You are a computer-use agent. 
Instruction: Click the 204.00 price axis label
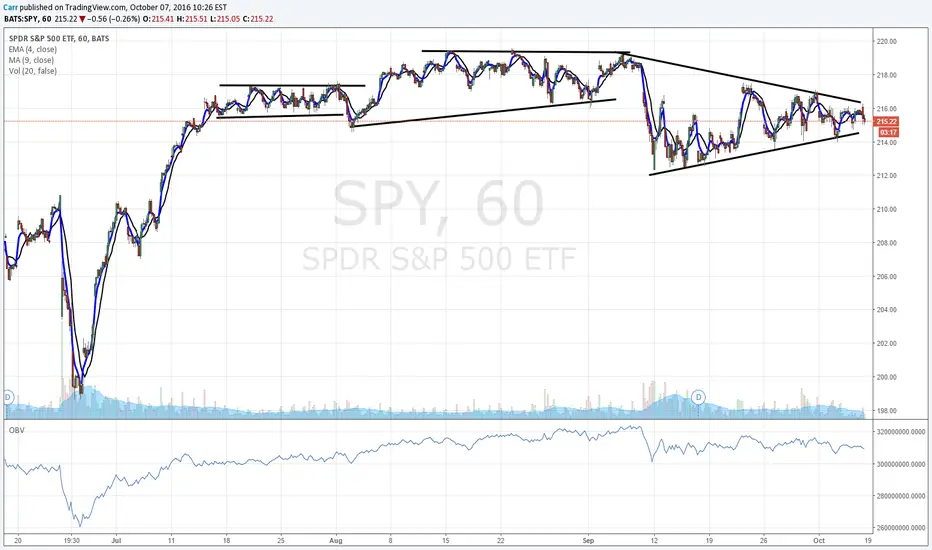(886, 310)
